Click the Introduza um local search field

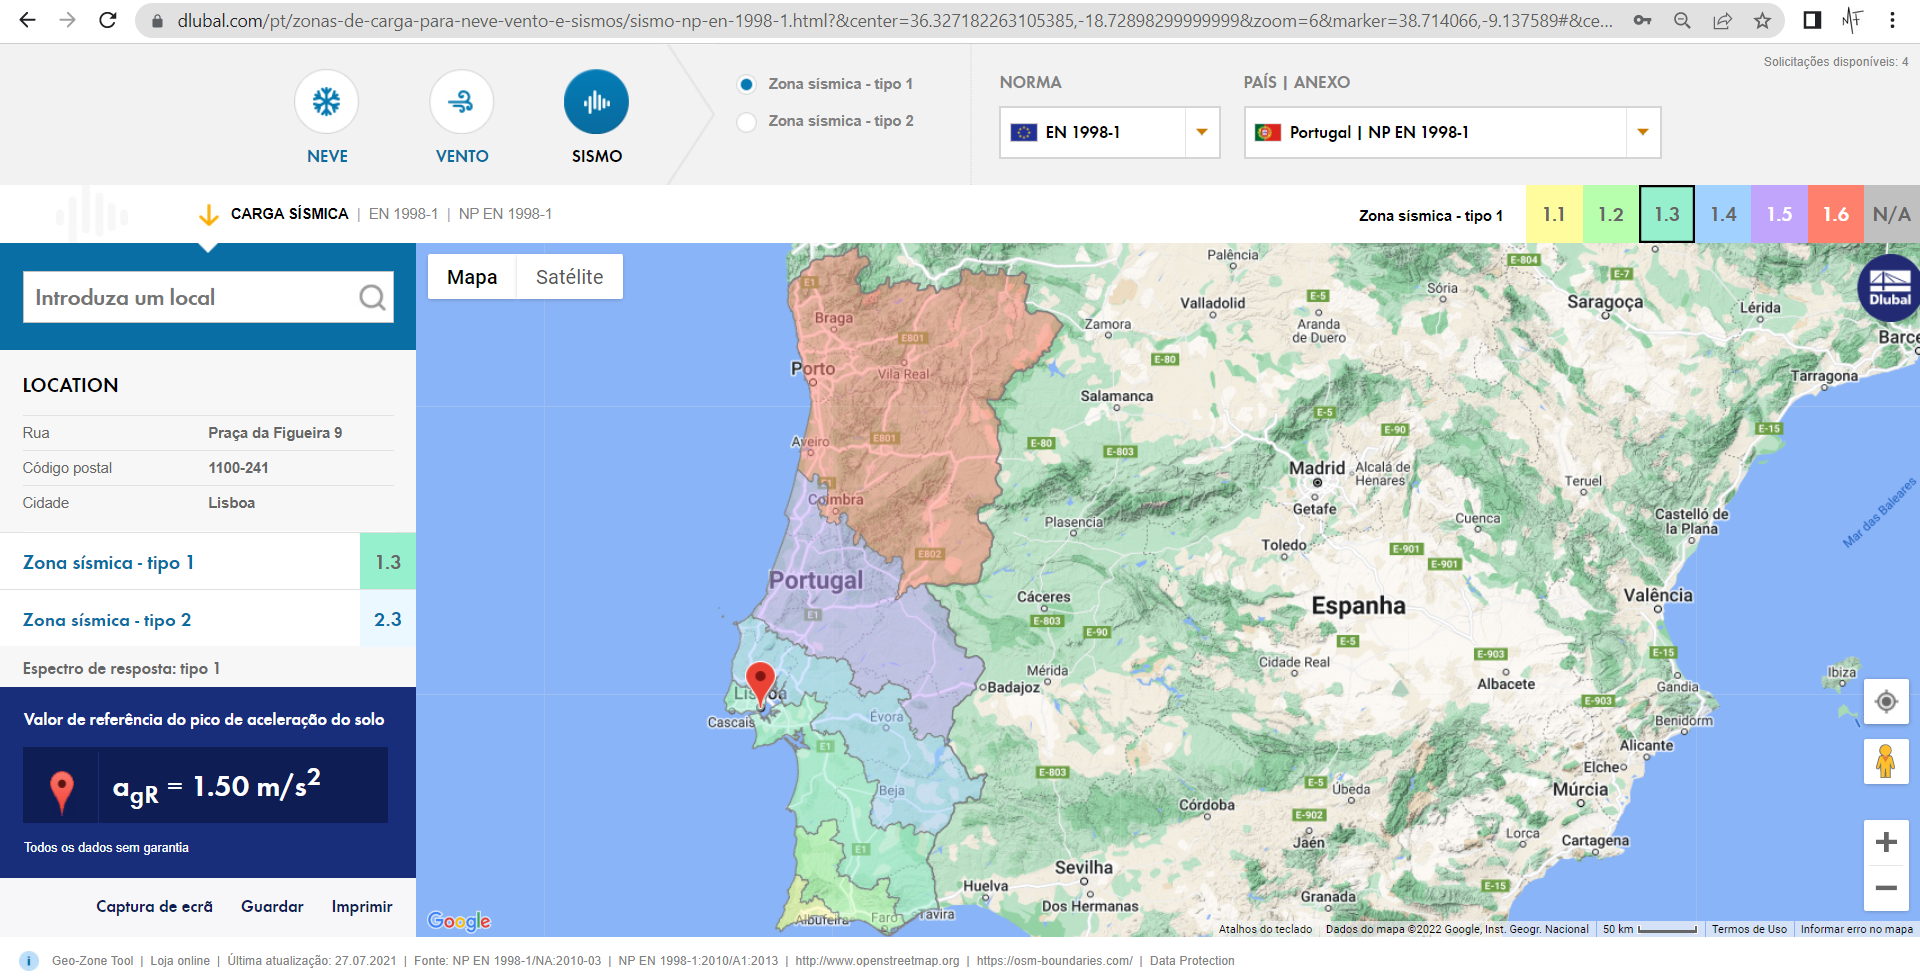pyautogui.click(x=180, y=297)
